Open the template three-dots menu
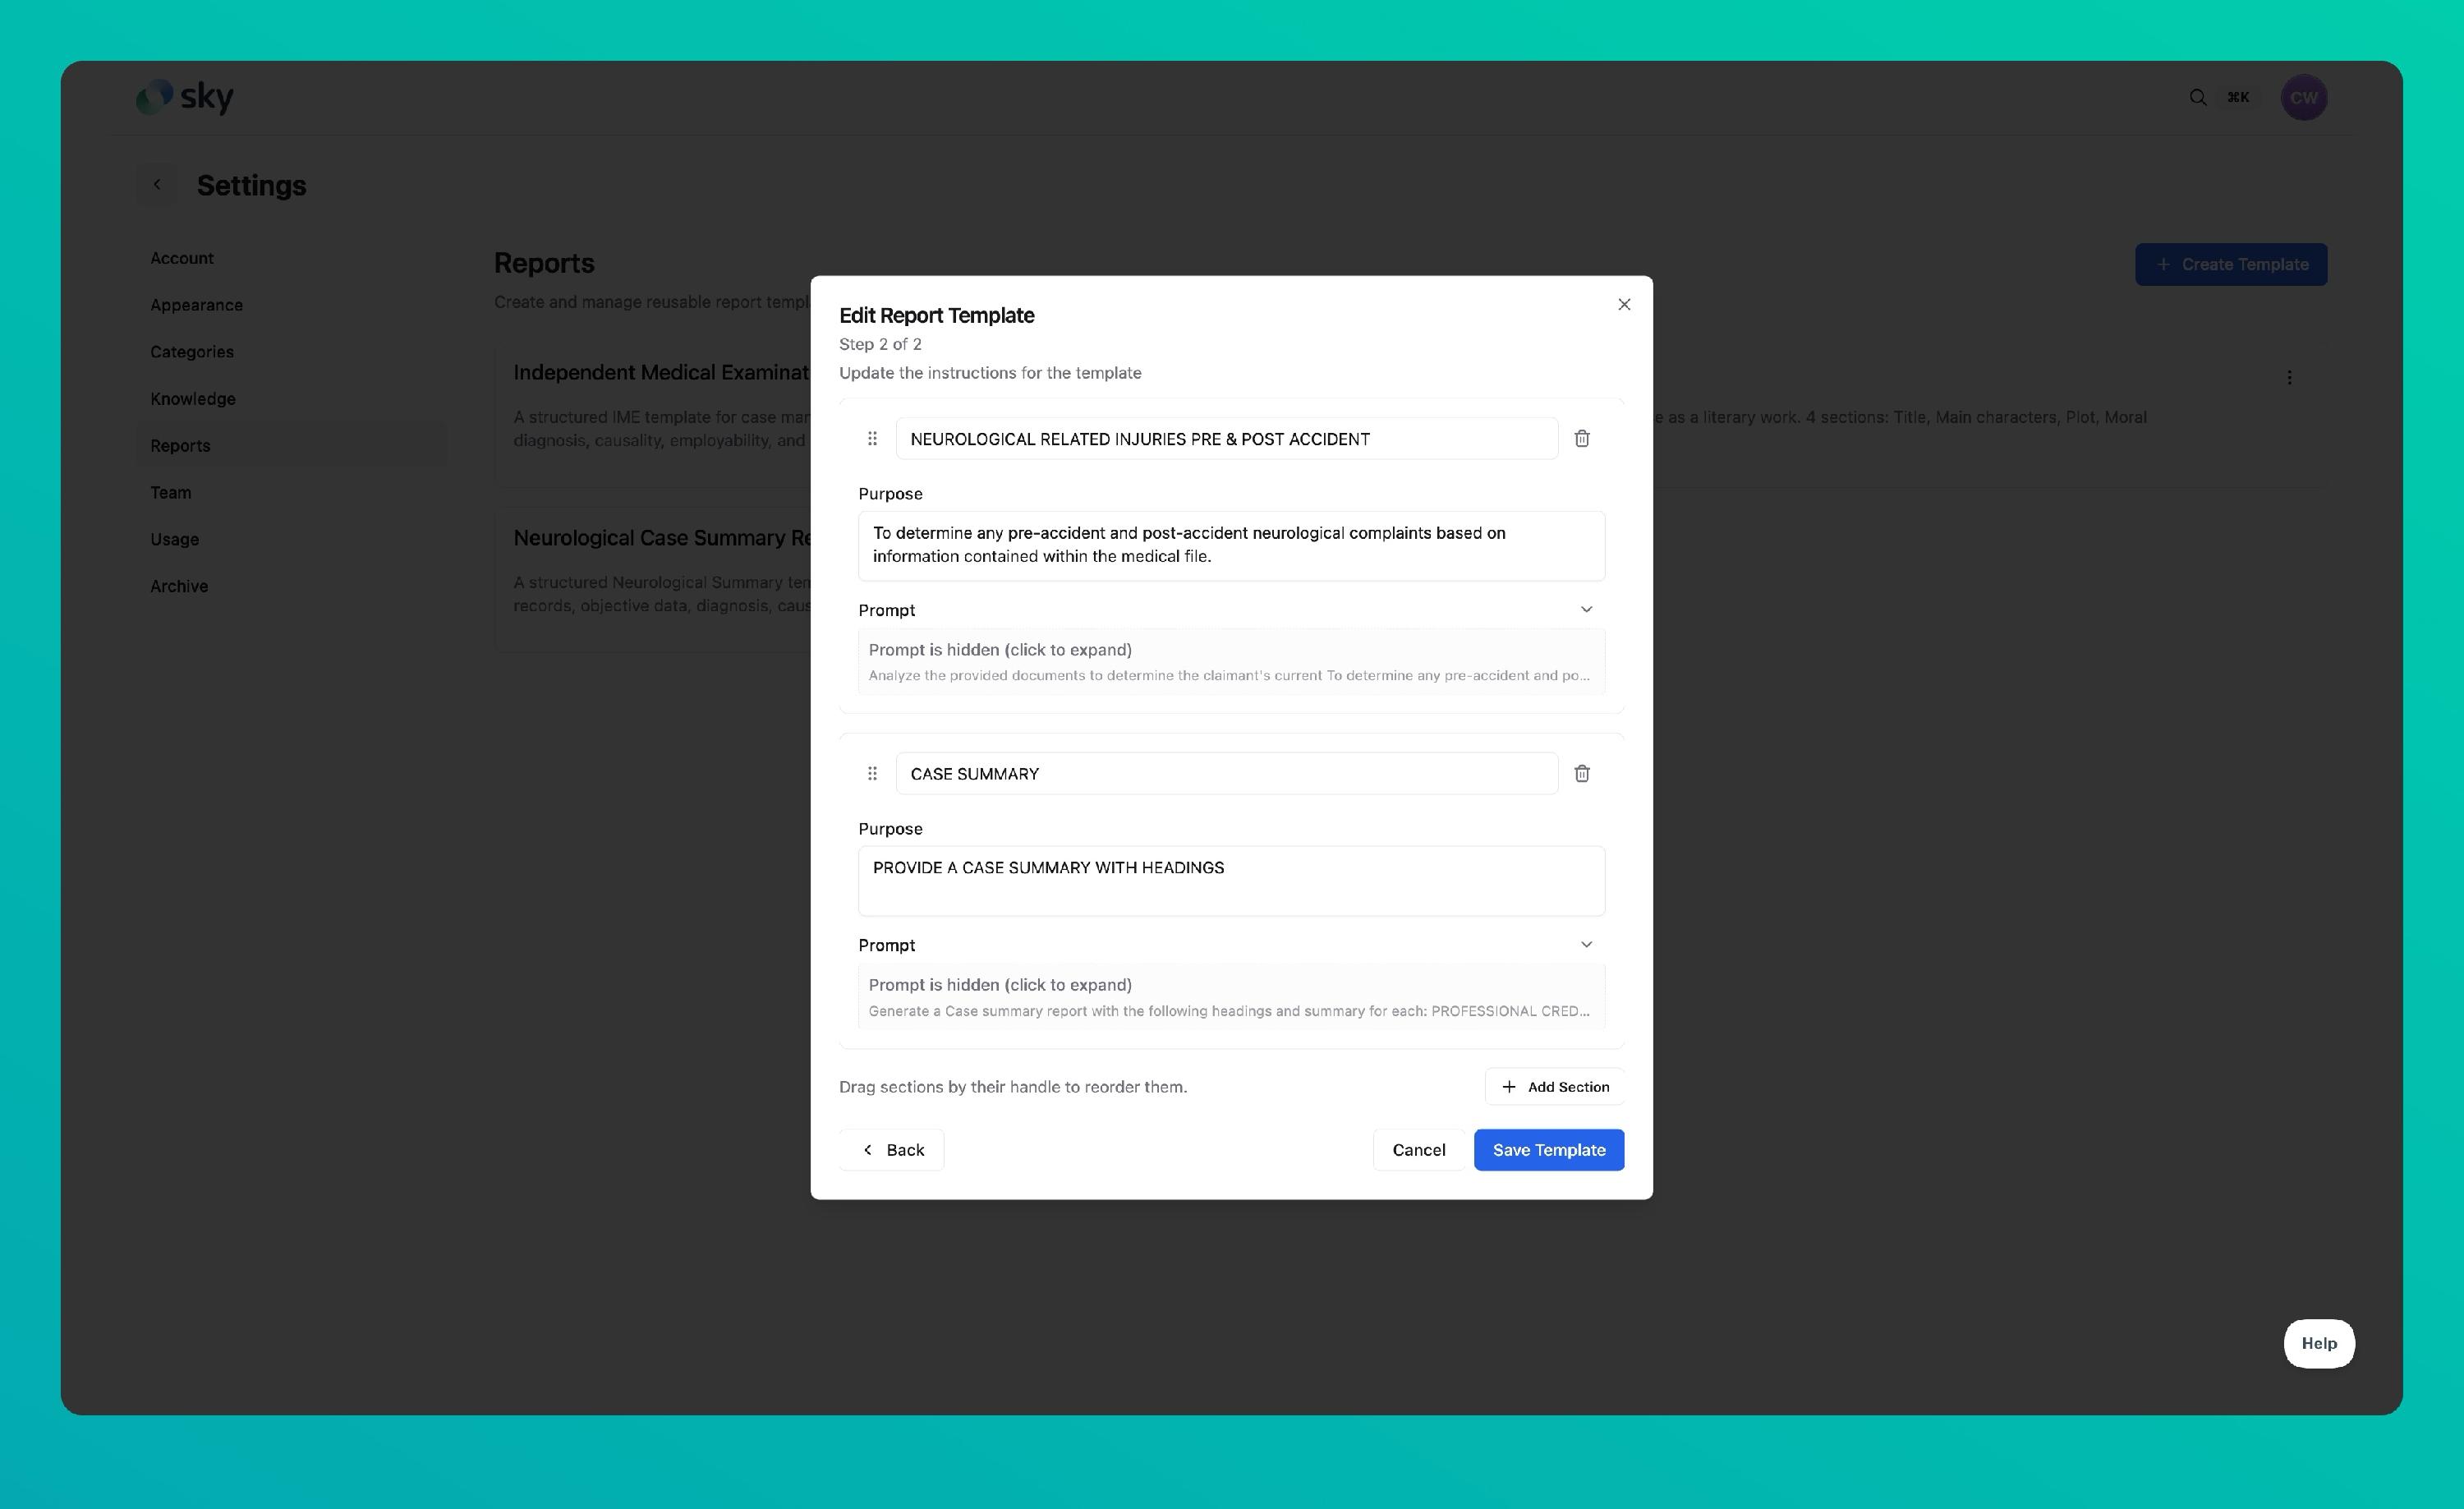The height and width of the screenshot is (1509, 2464). pyautogui.click(x=2289, y=378)
